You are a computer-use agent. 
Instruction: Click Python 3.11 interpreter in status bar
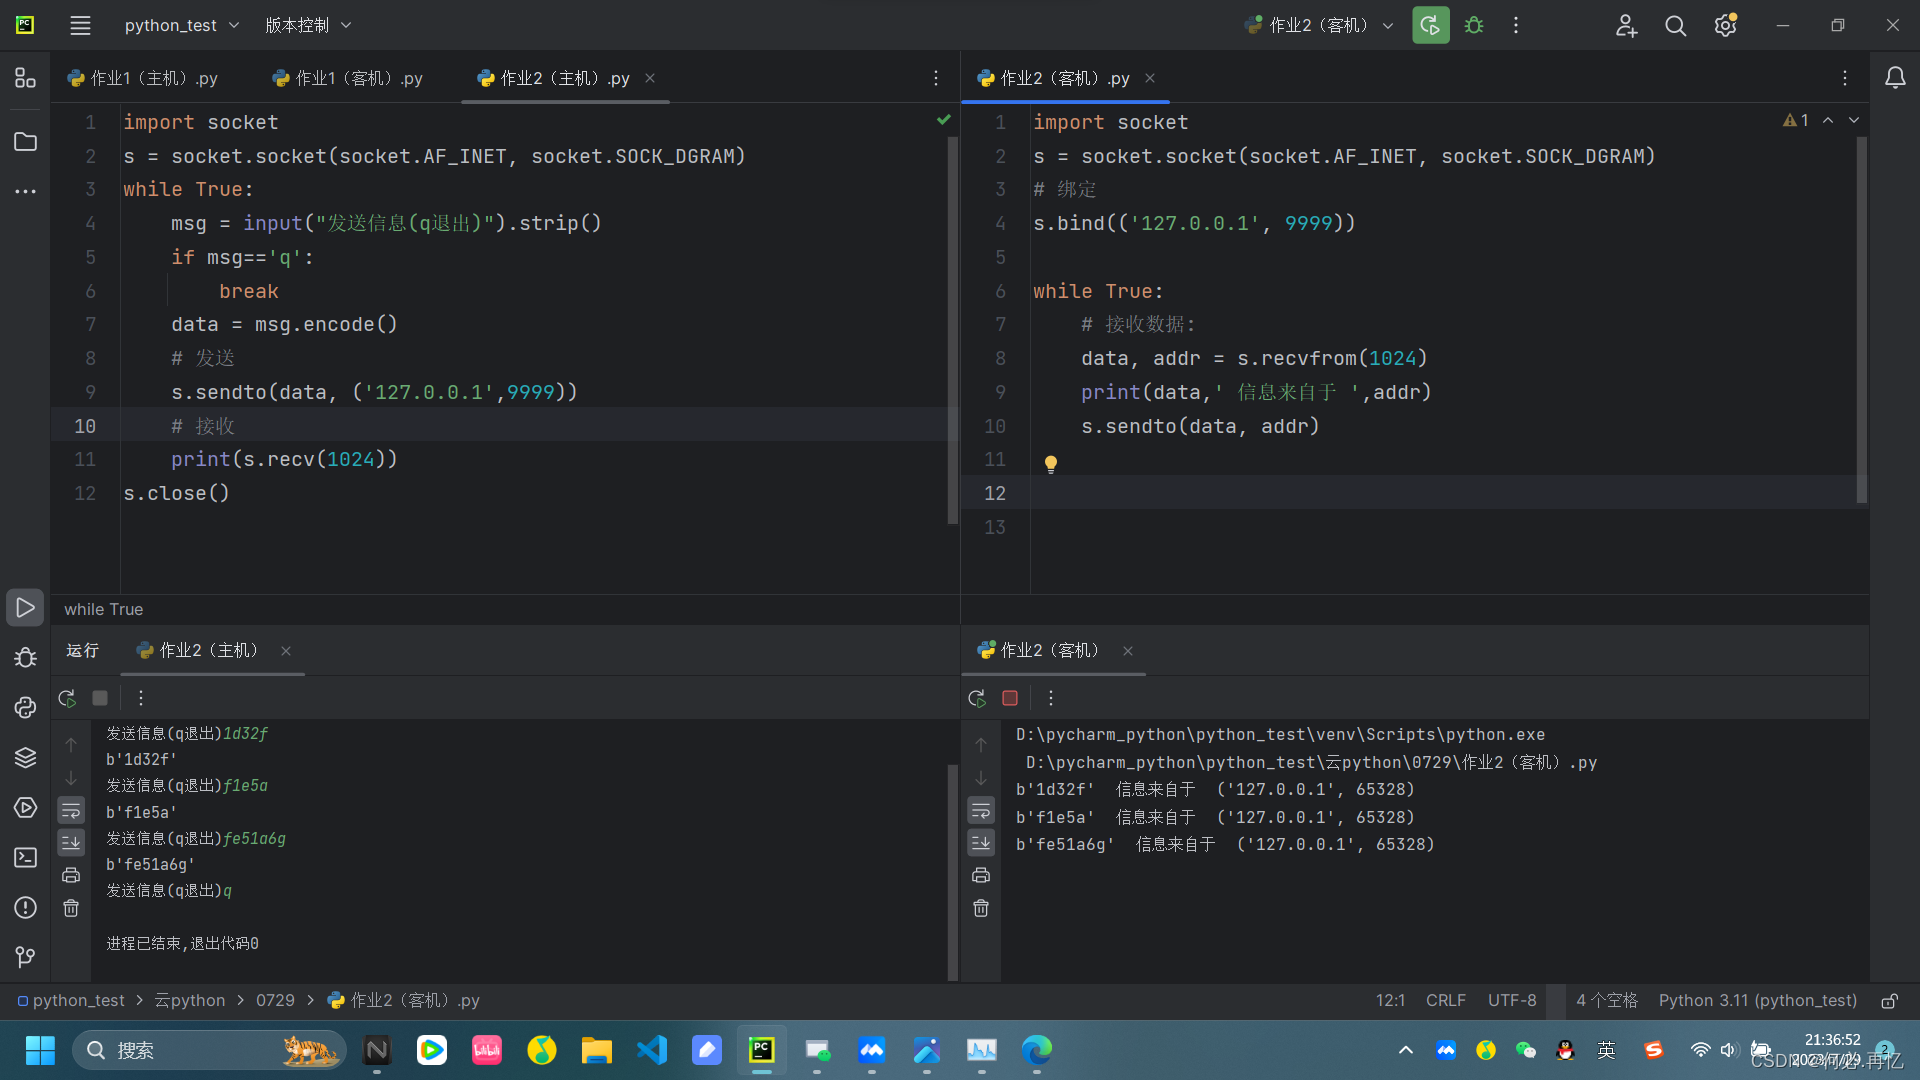1757,1000
